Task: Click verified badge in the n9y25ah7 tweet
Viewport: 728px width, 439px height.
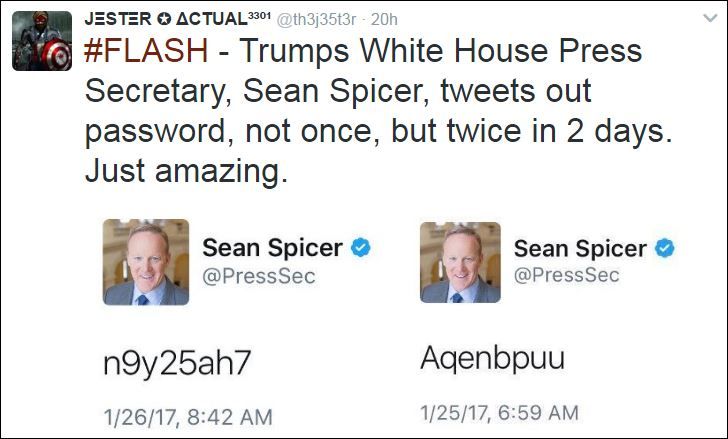Action: [x=361, y=247]
